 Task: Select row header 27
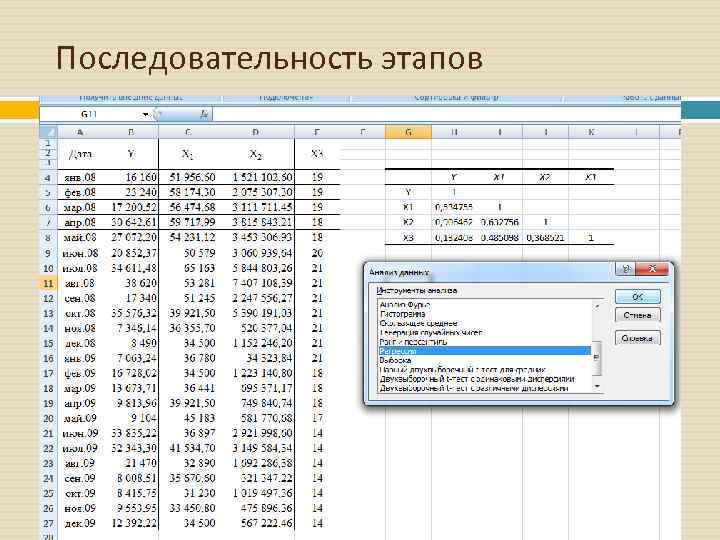click(x=48, y=523)
